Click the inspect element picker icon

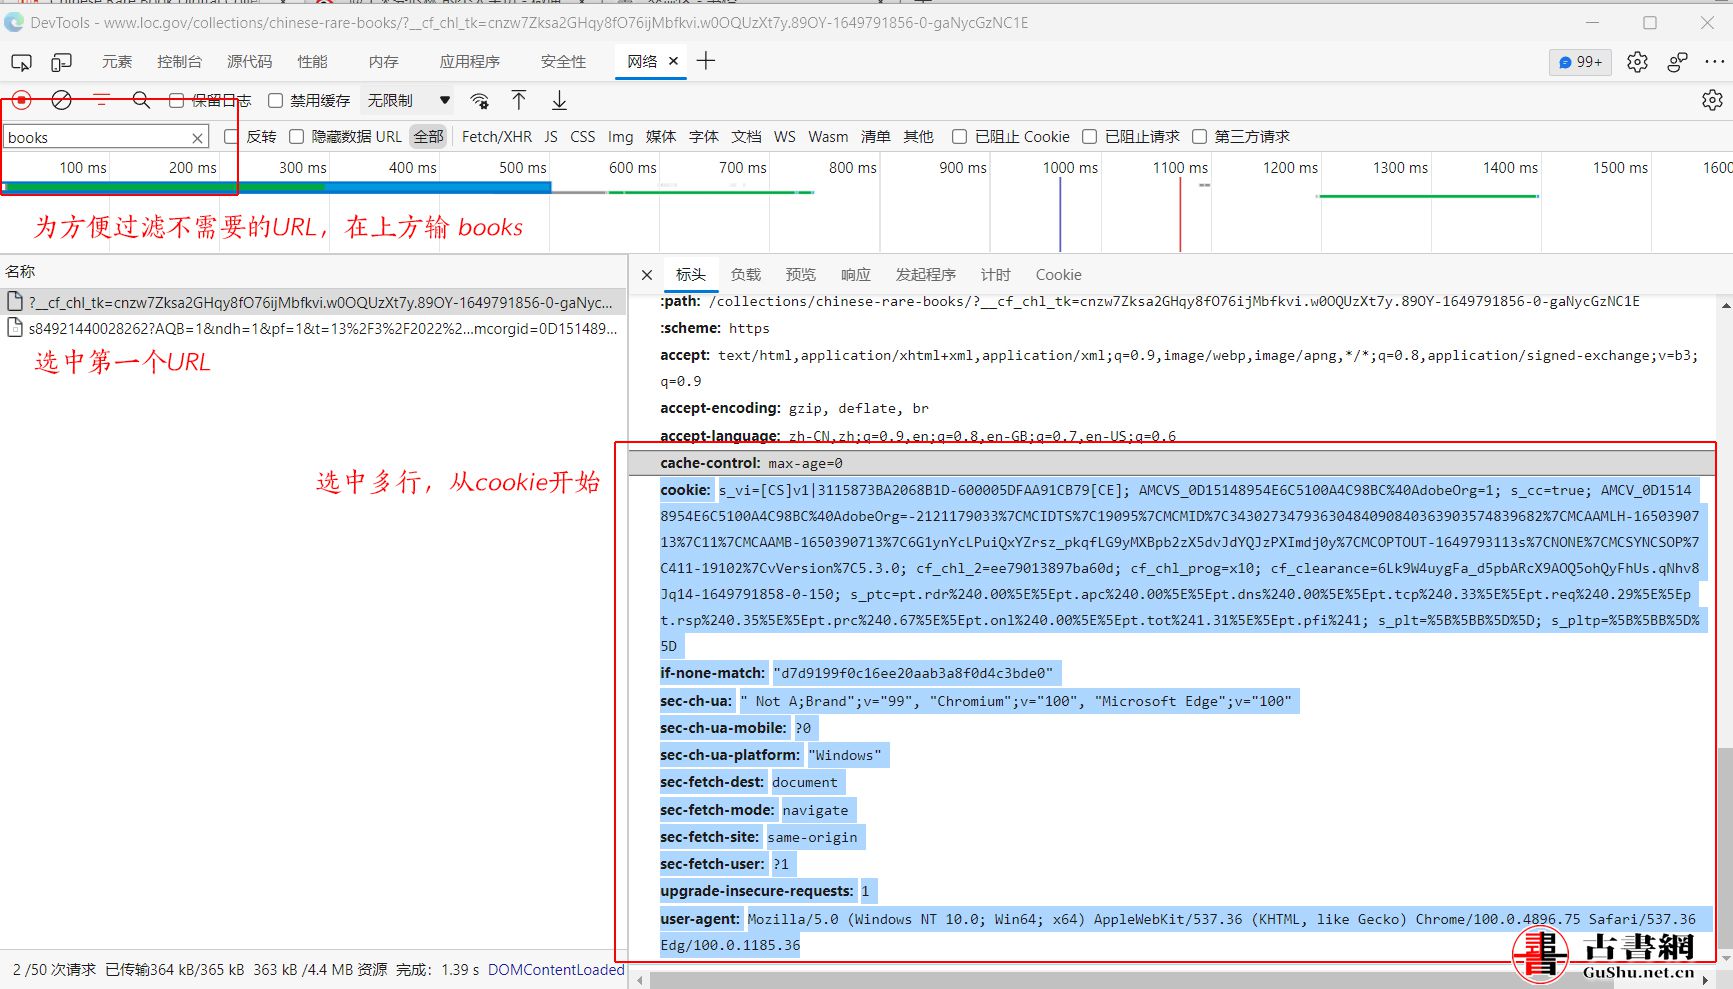coord(21,62)
